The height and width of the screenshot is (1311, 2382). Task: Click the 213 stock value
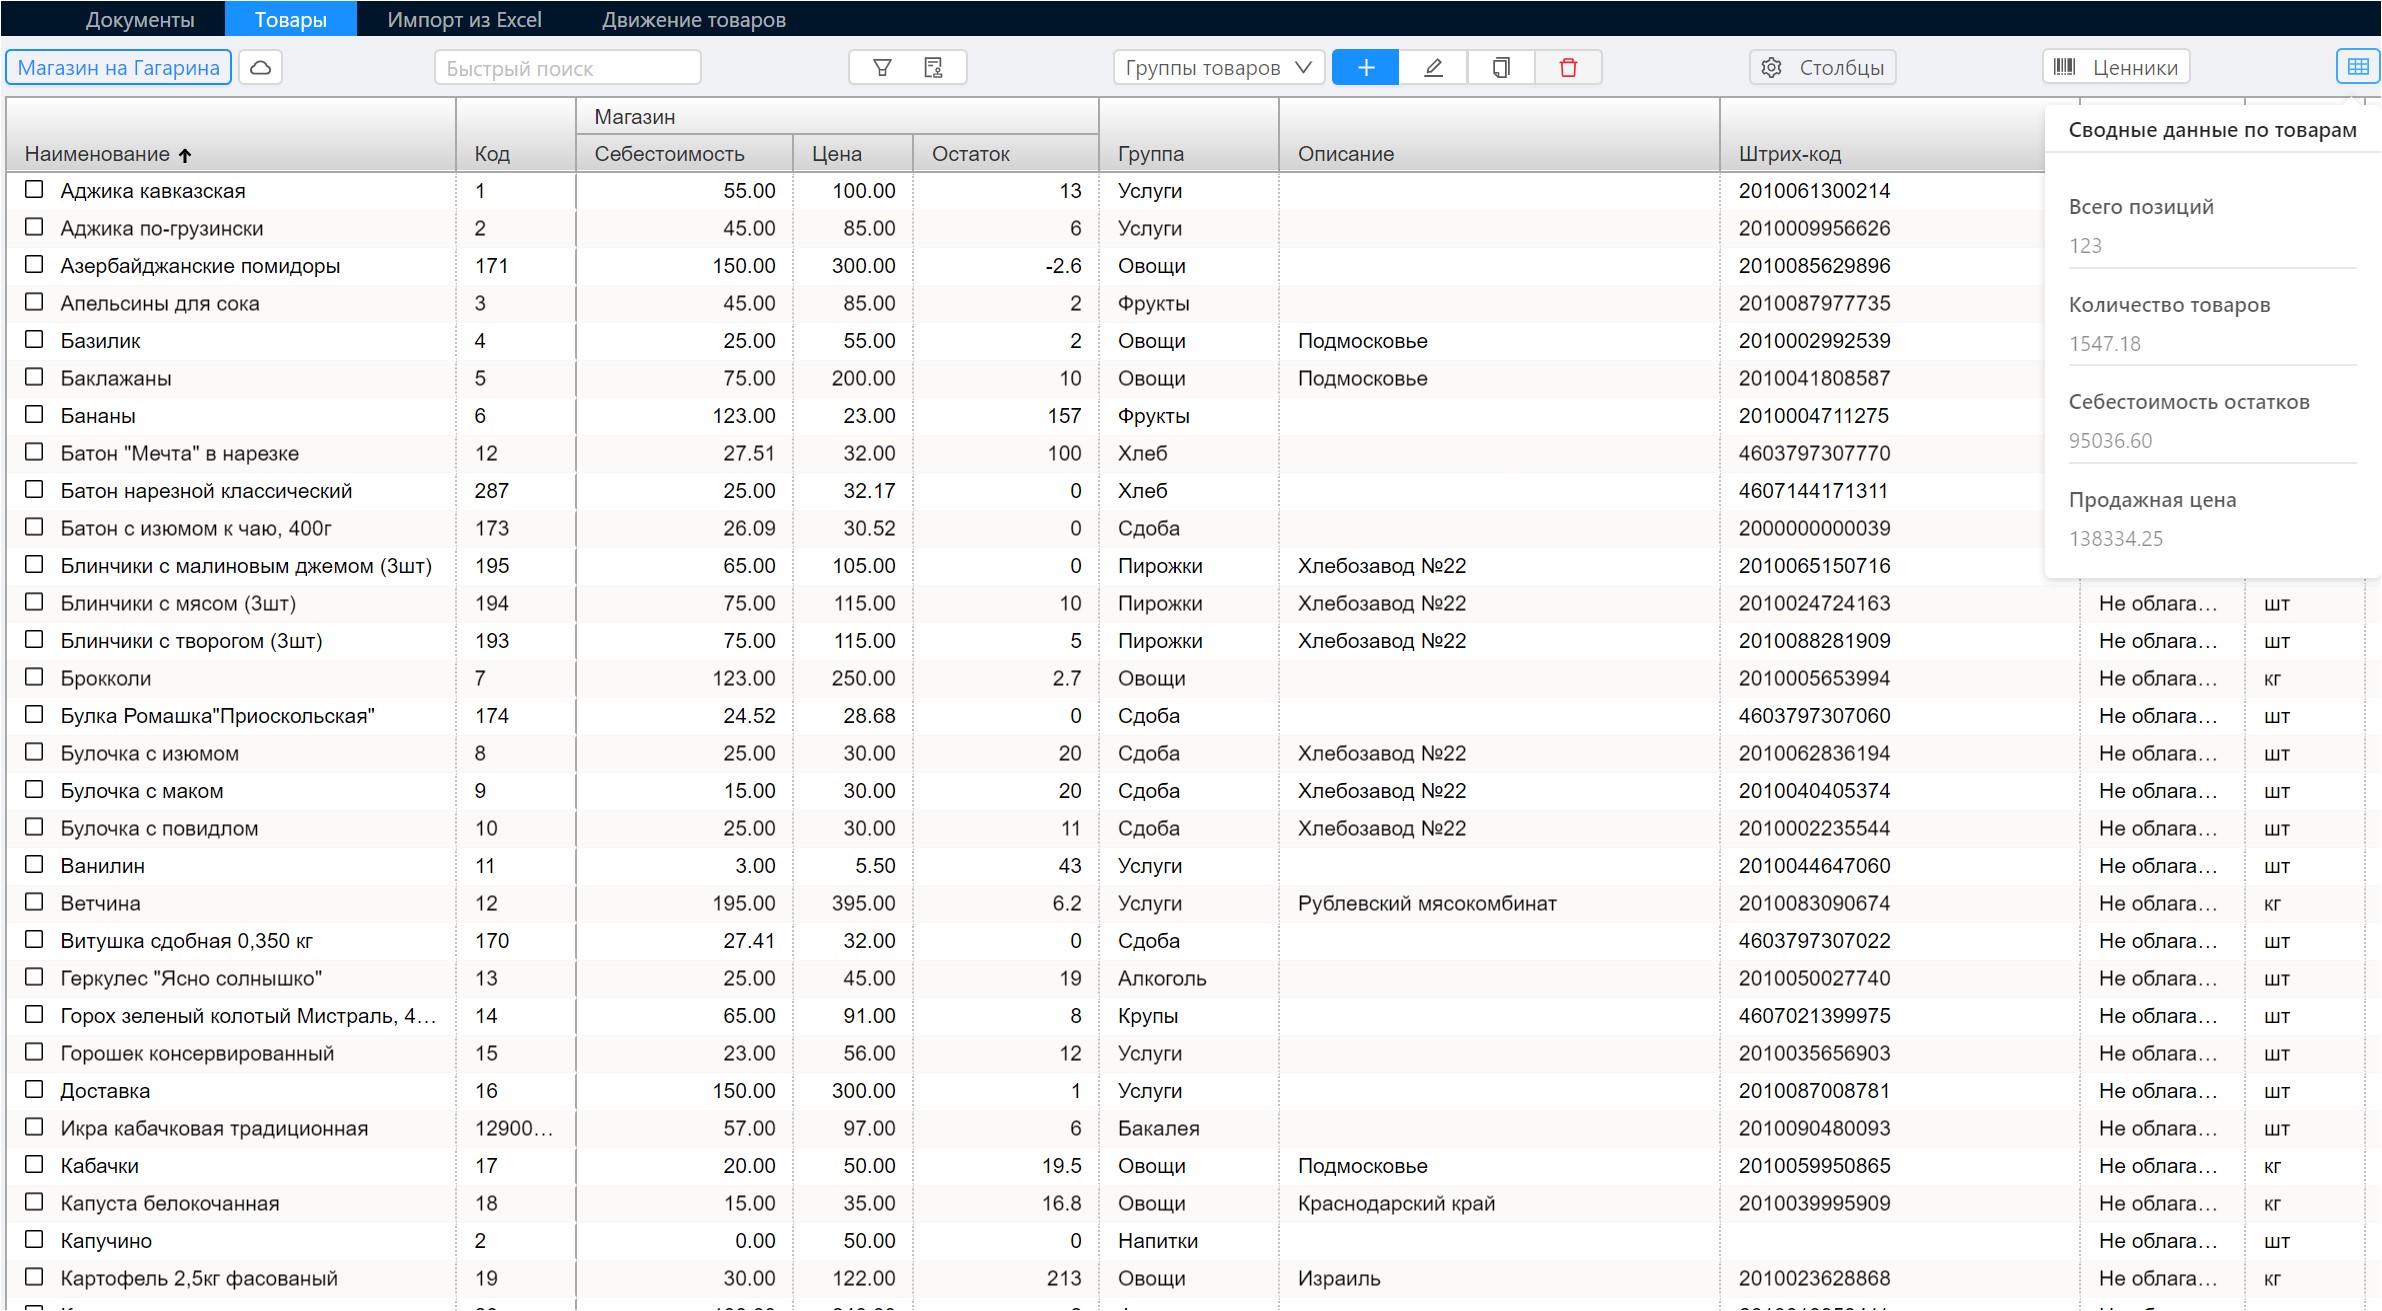[1064, 1278]
